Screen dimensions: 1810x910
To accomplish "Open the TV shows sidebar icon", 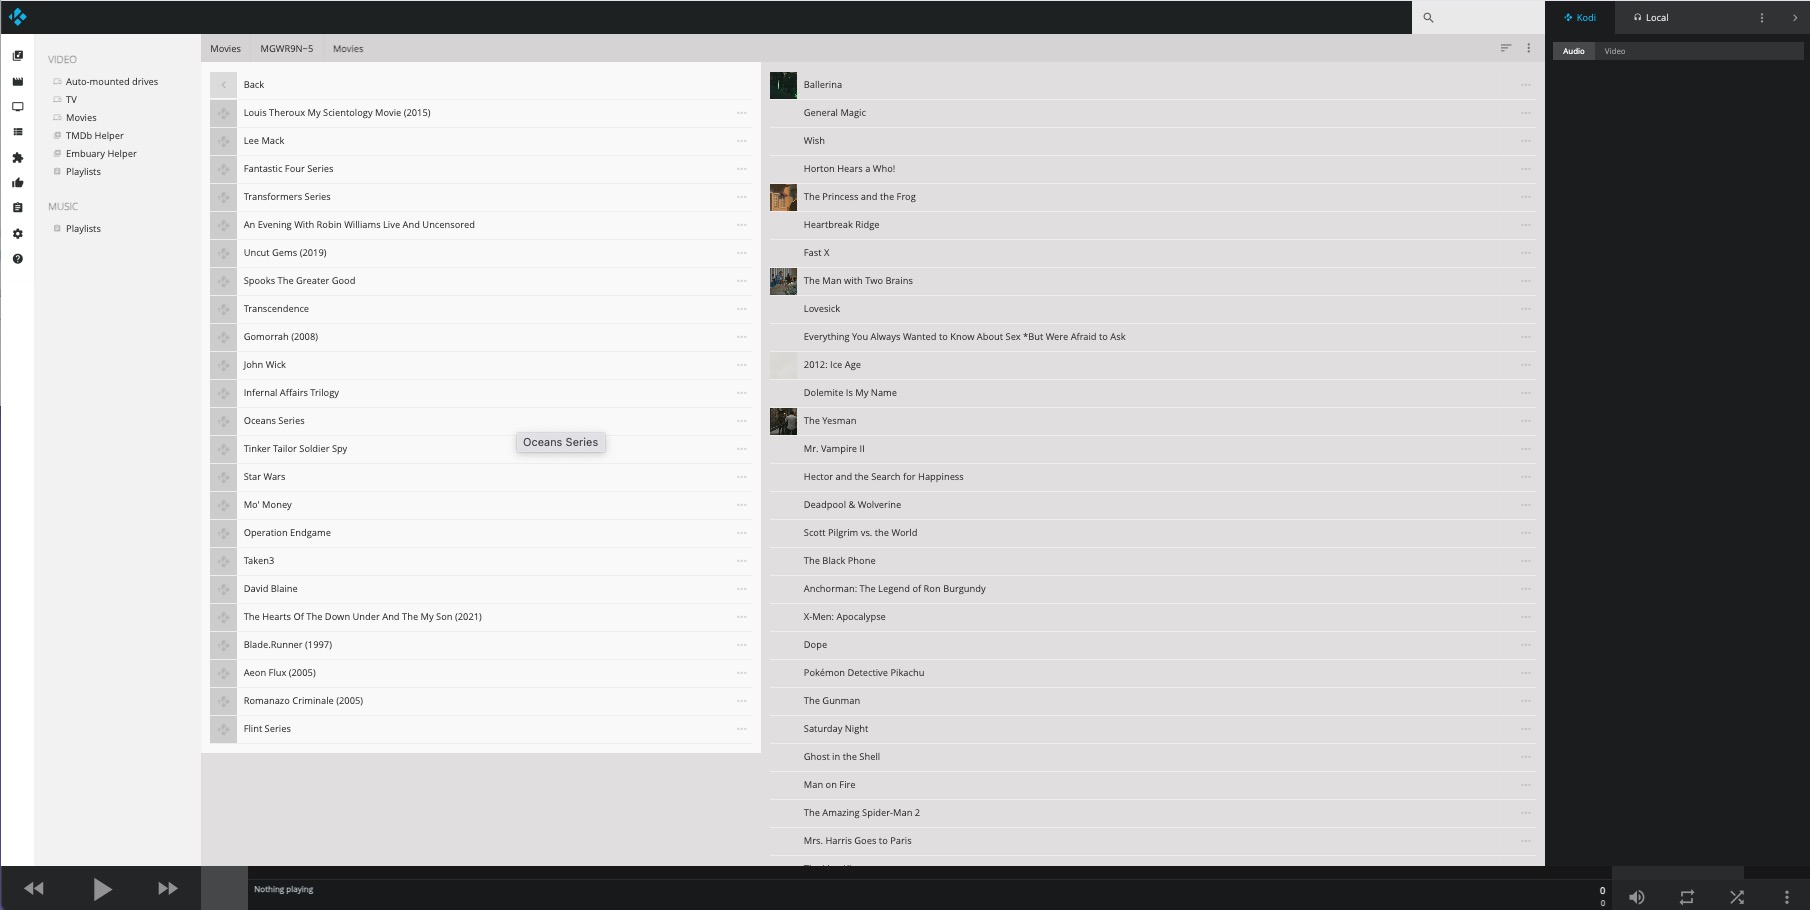I will [17, 107].
